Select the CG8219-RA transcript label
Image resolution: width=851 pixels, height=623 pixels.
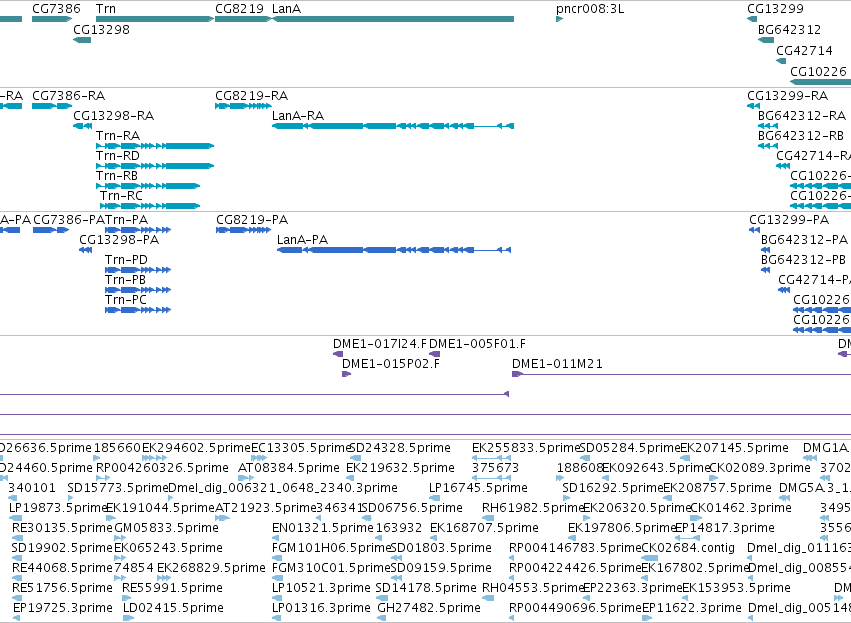[x=252, y=96]
